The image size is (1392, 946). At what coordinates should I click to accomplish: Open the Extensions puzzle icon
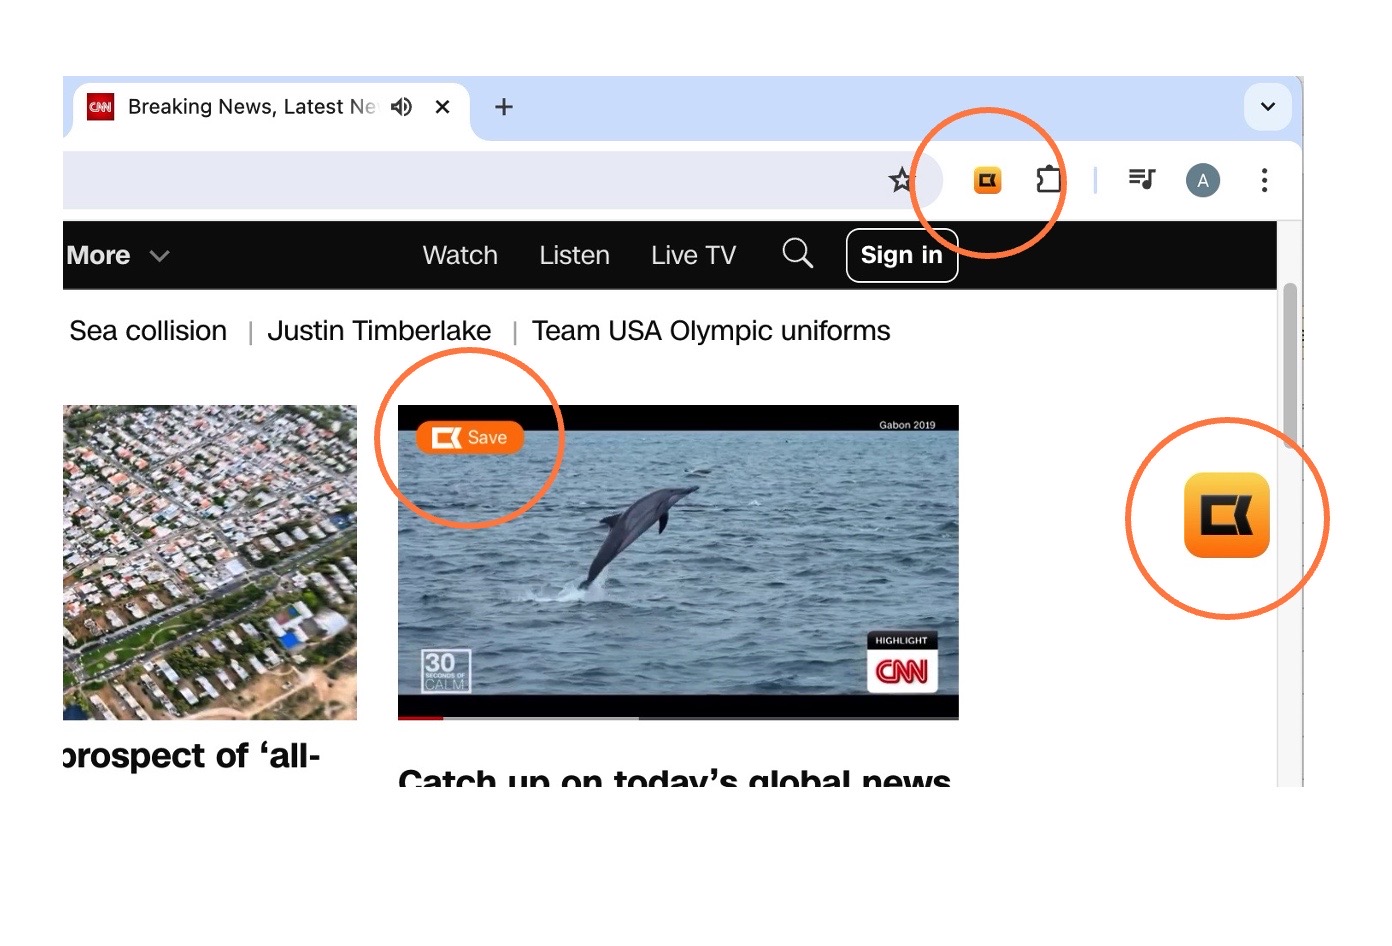1048,180
